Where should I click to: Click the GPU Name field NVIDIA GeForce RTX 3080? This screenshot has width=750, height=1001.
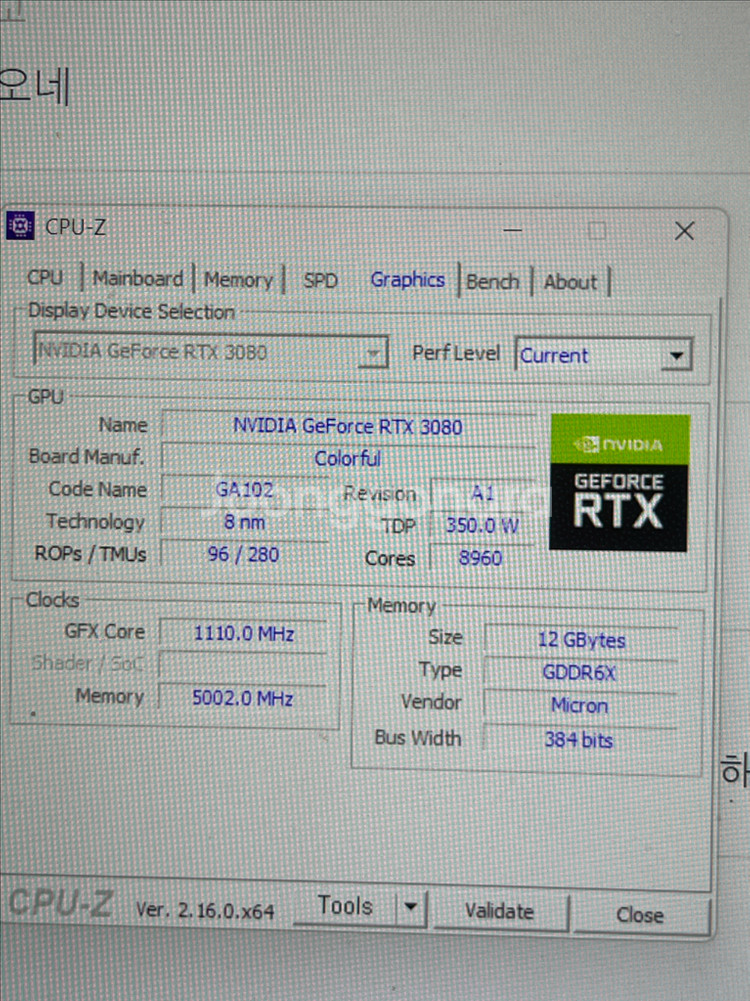348,426
